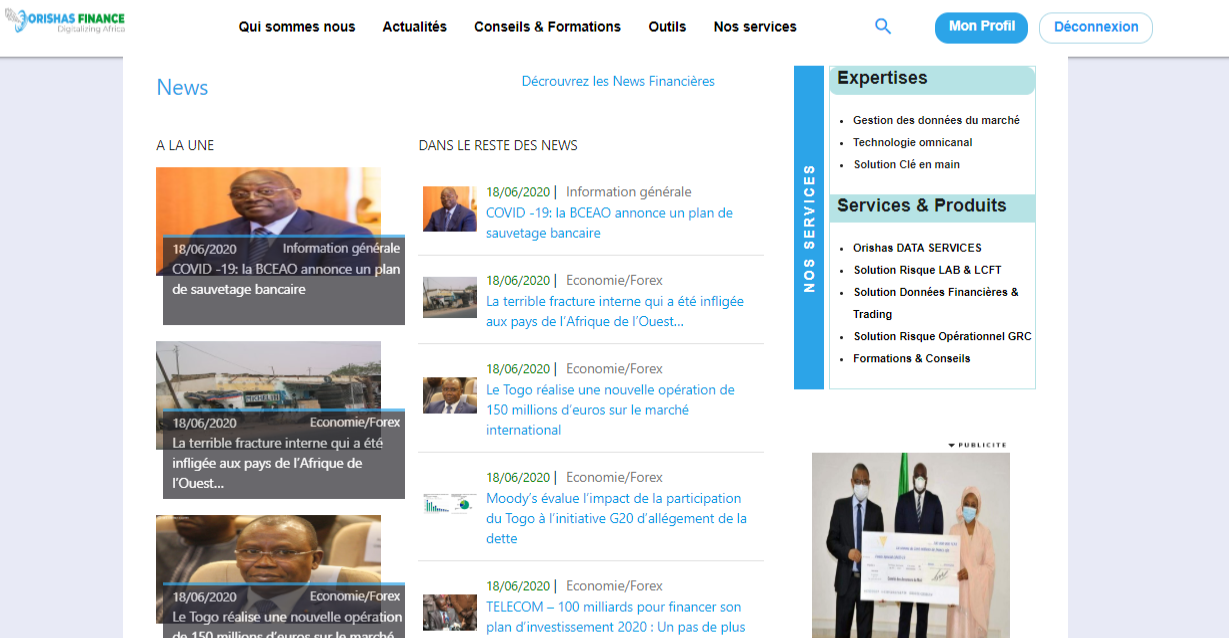Click the Mon Profil button
Image resolution: width=1229 pixels, height=638 pixels.
click(981, 27)
